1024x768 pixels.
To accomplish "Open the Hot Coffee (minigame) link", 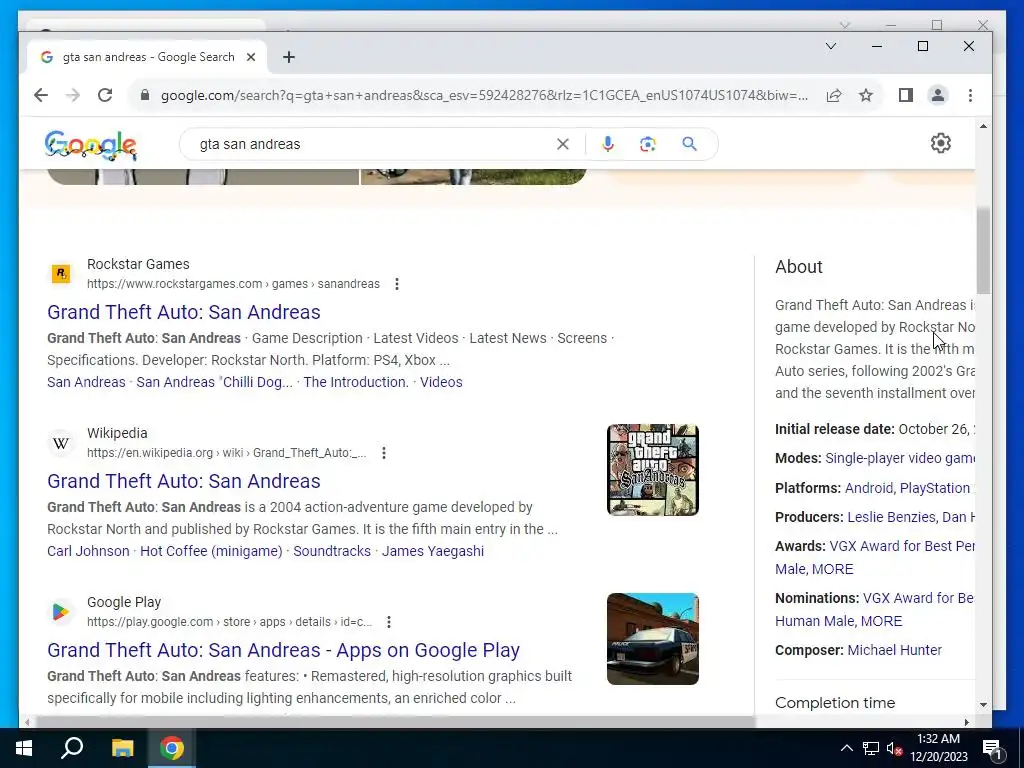I will click(x=211, y=551).
